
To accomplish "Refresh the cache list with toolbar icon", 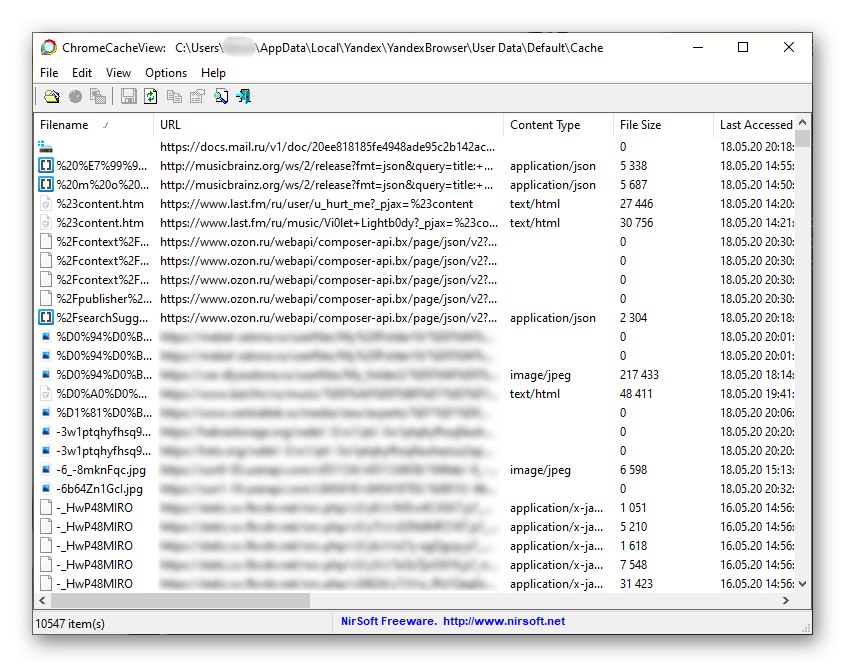I will click(x=151, y=96).
